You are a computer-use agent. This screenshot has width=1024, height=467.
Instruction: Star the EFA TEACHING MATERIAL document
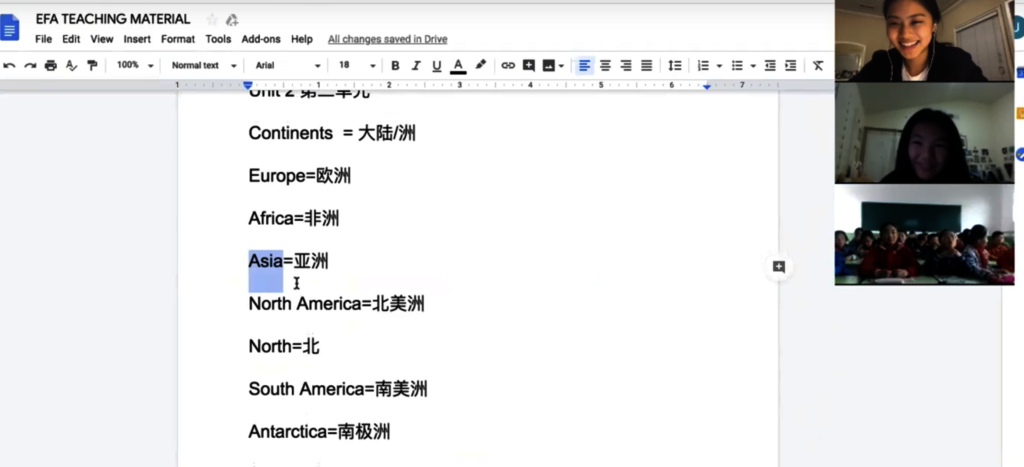coord(211,19)
